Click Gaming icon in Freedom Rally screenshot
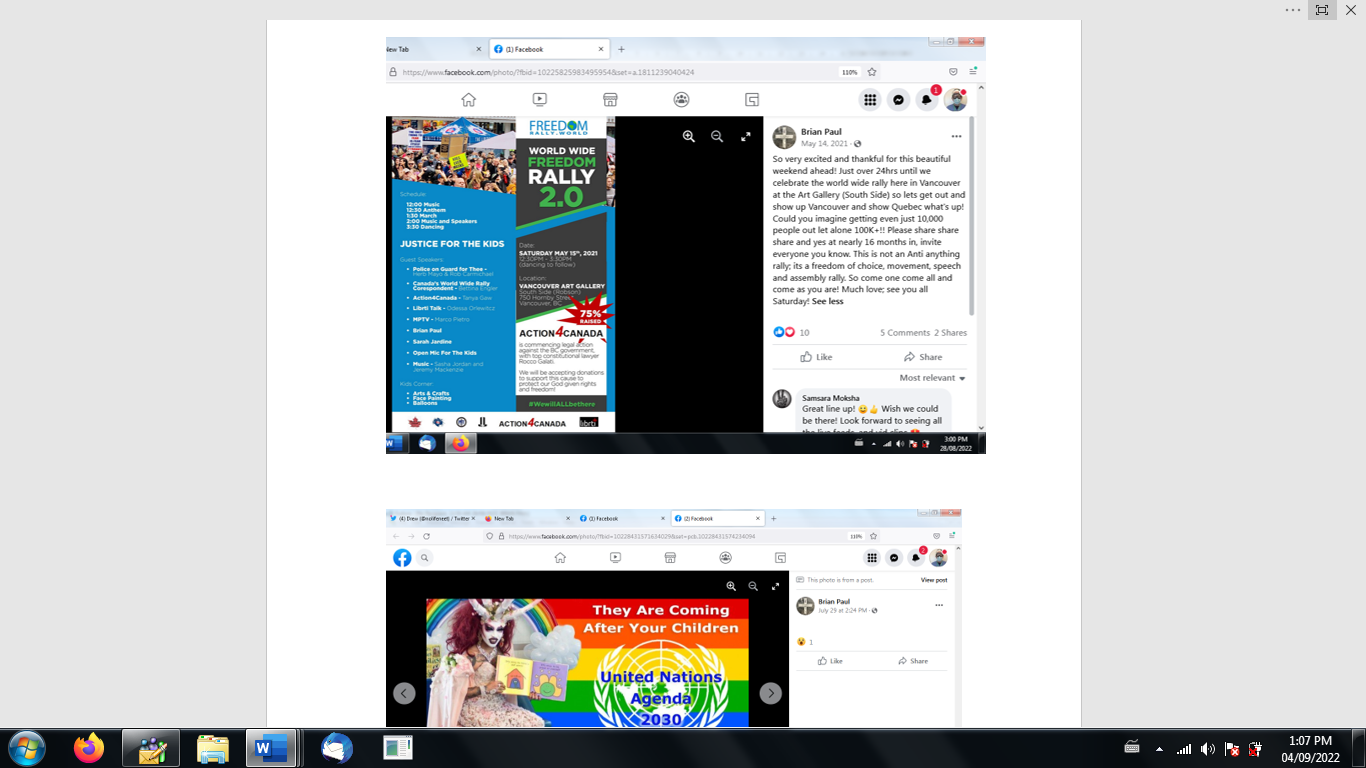1366x768 pixels. pyautogui.click(x=752, y=100)
